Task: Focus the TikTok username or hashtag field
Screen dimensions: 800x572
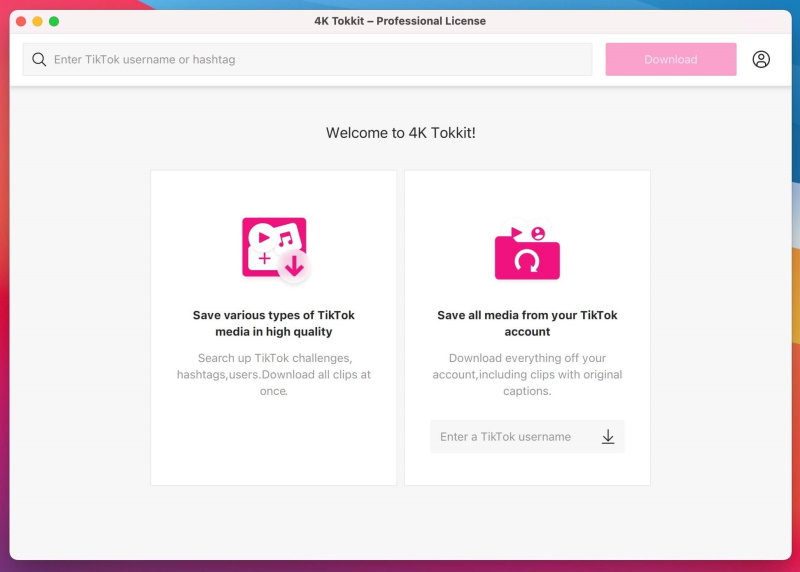Action: click(307, 60)
